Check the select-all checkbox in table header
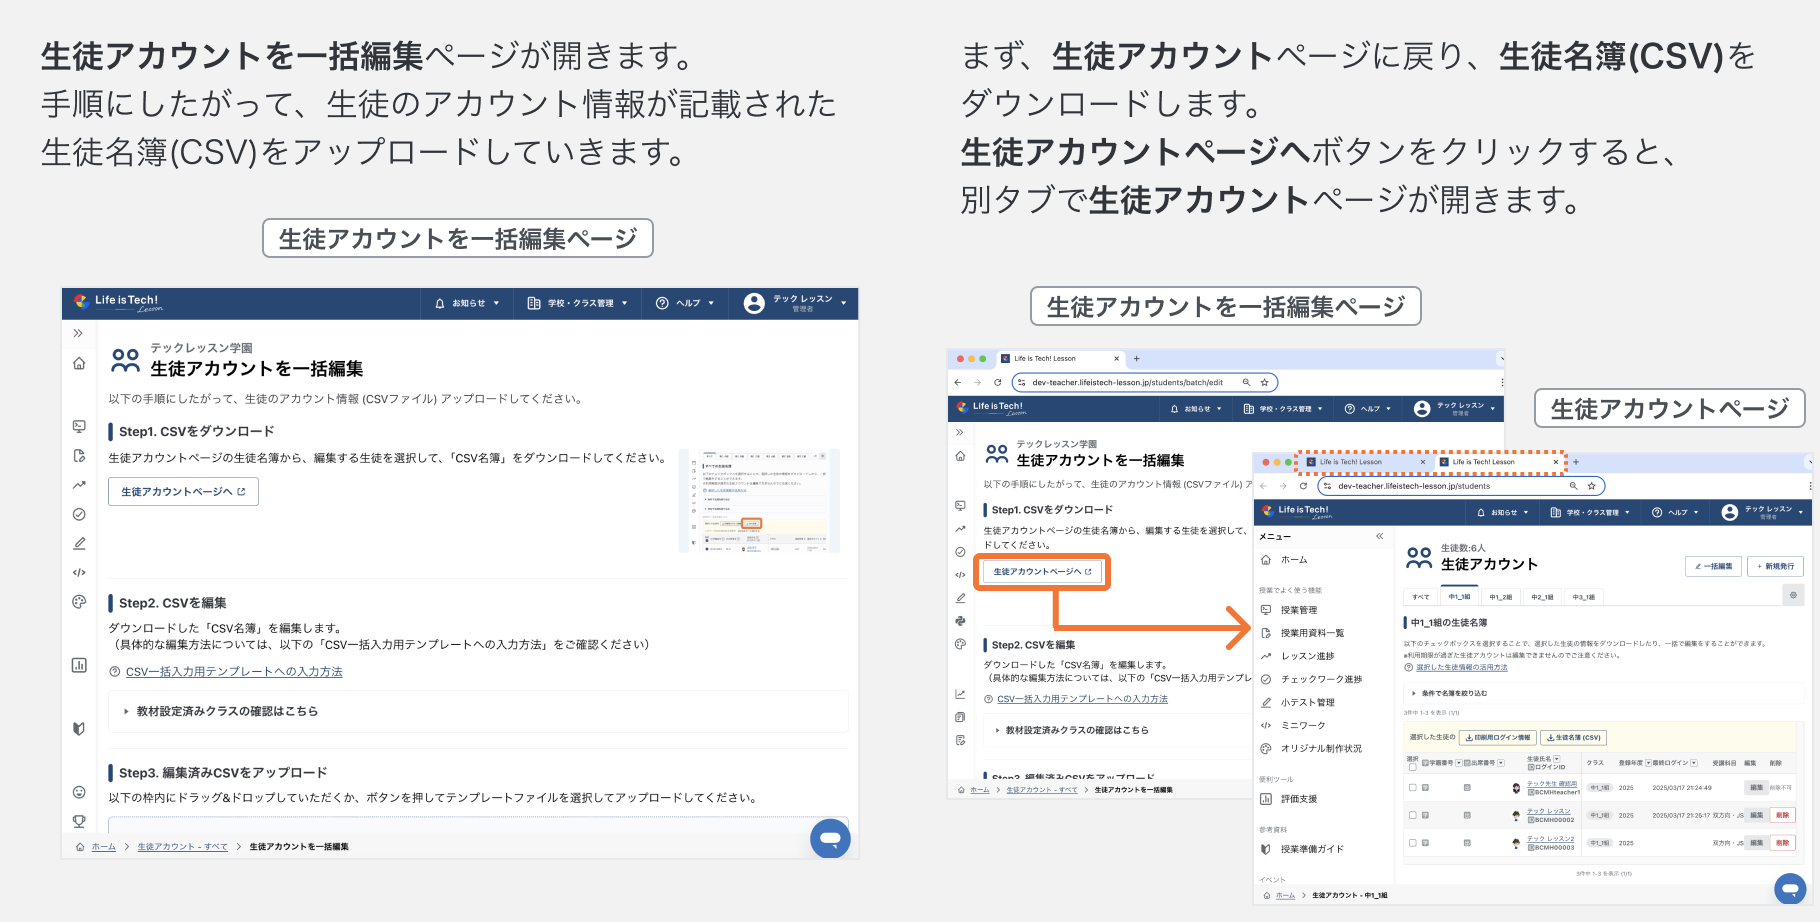 tap(1412, 767)
